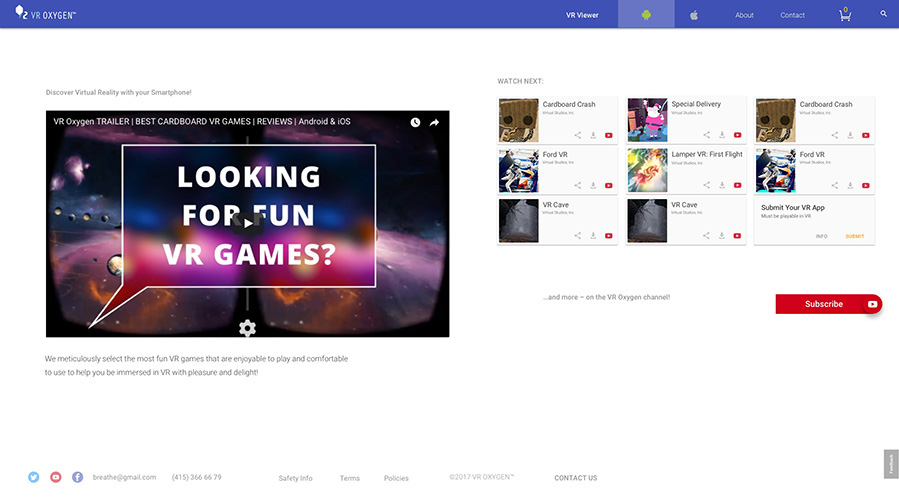The width and height of the screenshot is (899, 500).
Task: Open the Android apps tab icon
Action: coord(646,15)
